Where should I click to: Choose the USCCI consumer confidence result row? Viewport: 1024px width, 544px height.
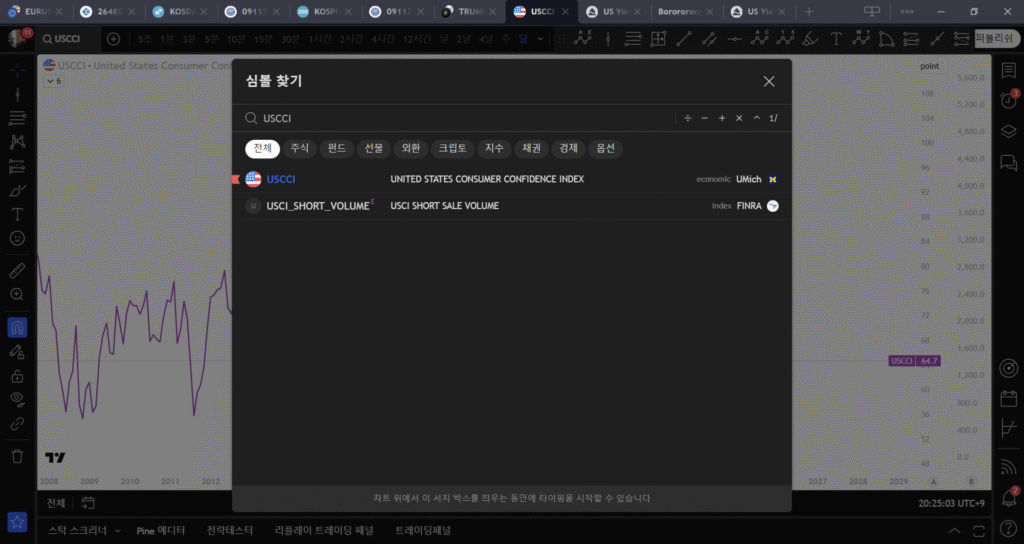(512, 179)
